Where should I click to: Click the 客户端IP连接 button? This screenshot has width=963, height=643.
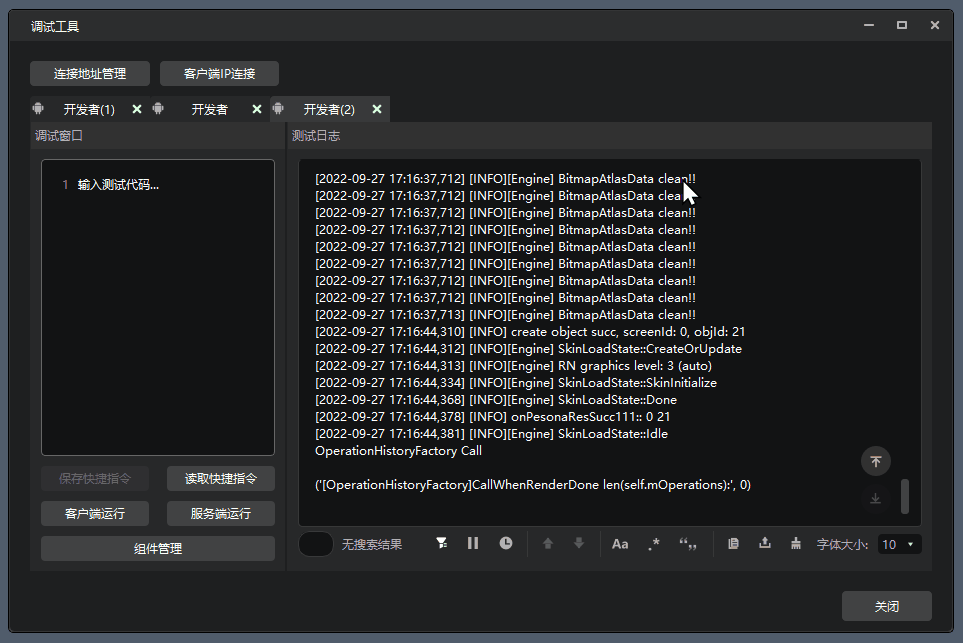pyautogui.click(x=219, y=73)
